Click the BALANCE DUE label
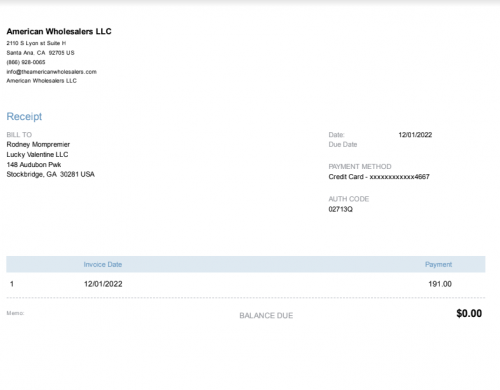Image resolution: width=500 pixels, height=390 pixels. point(266,316)
